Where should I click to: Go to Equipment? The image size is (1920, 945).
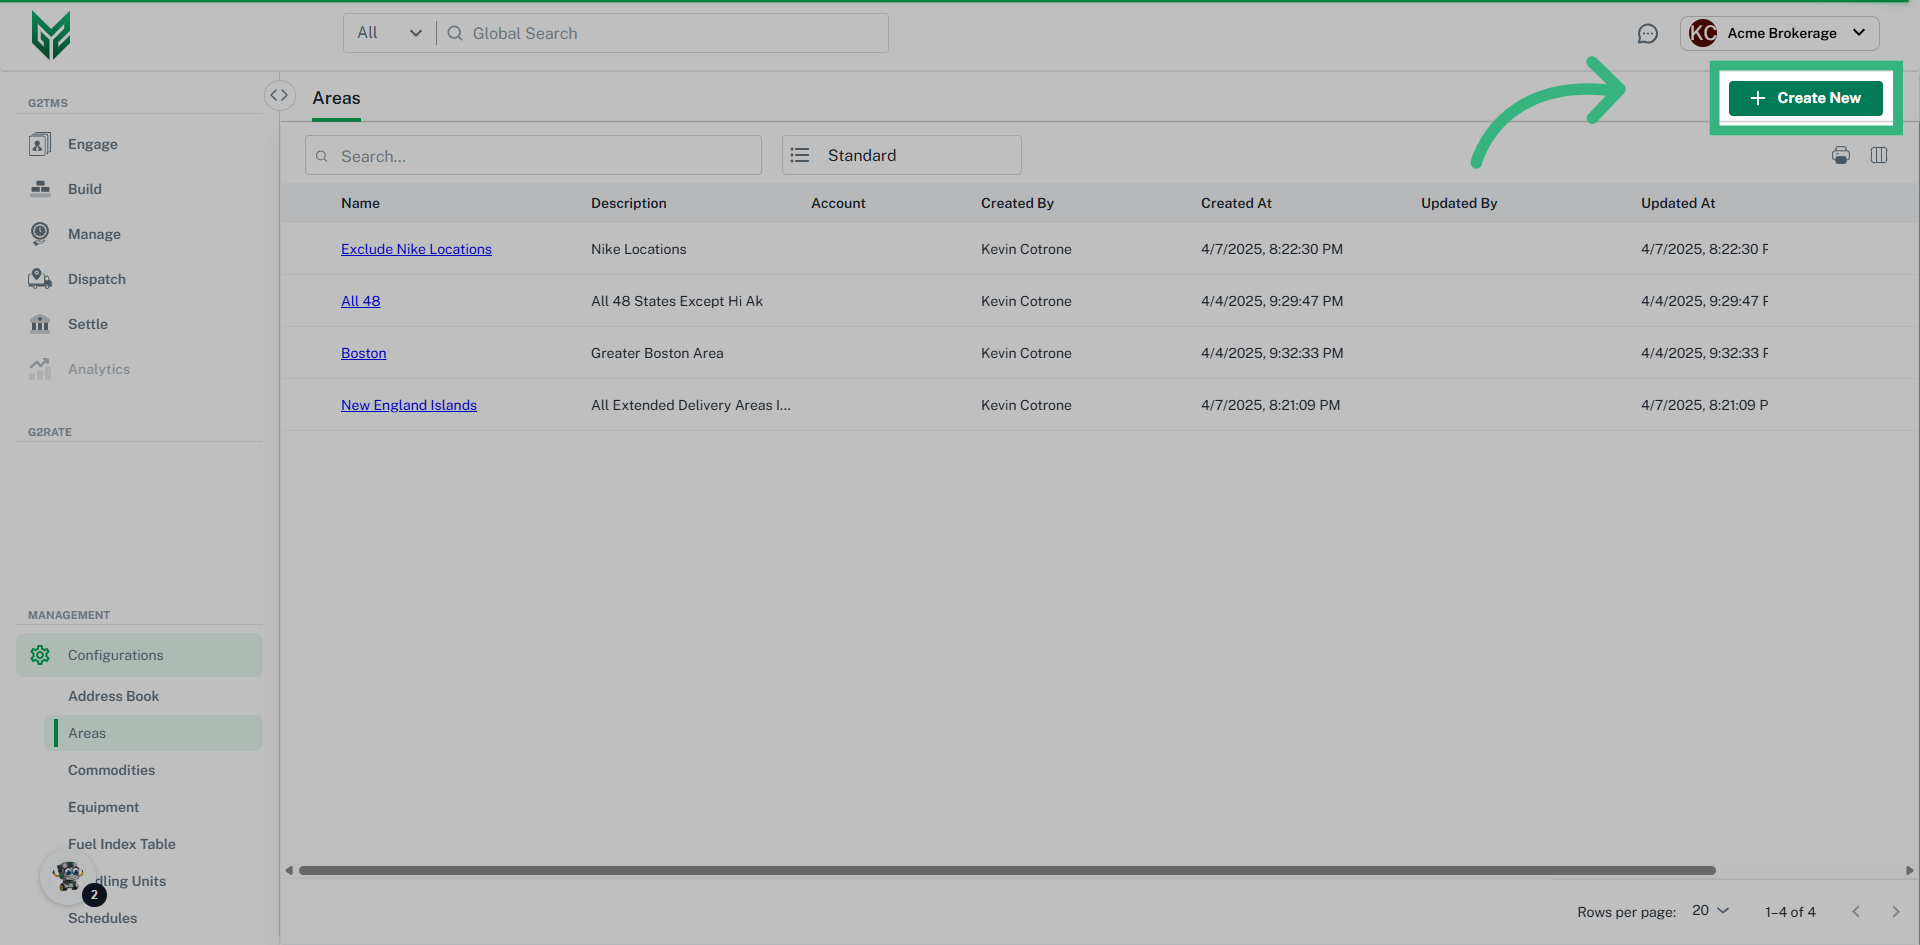[103, 807]
